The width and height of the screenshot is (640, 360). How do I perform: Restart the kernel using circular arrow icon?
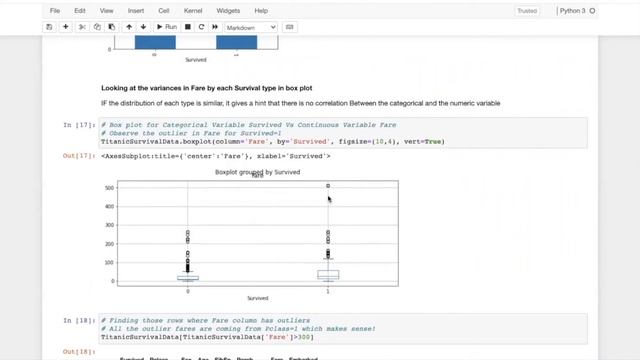(x=201, y=27)
